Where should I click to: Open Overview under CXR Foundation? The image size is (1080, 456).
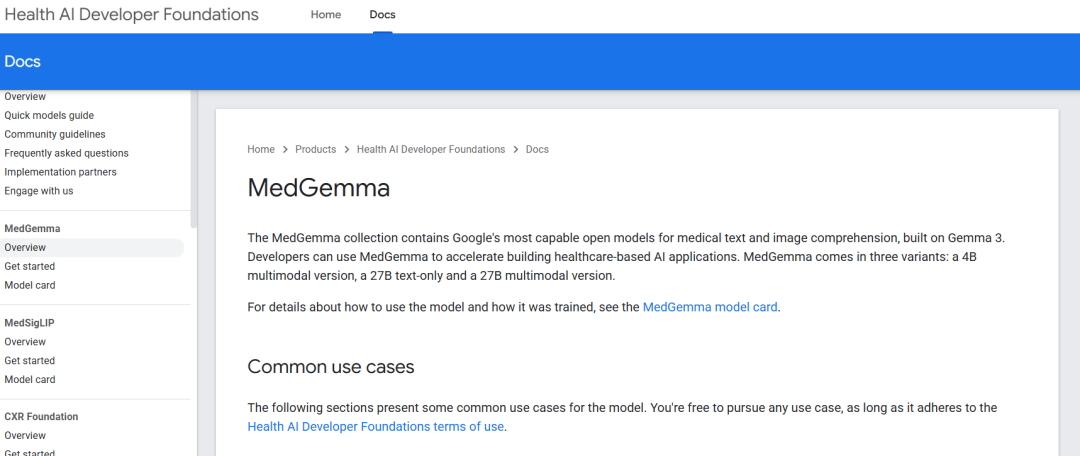pyautogui.click(x=25, y=436)
